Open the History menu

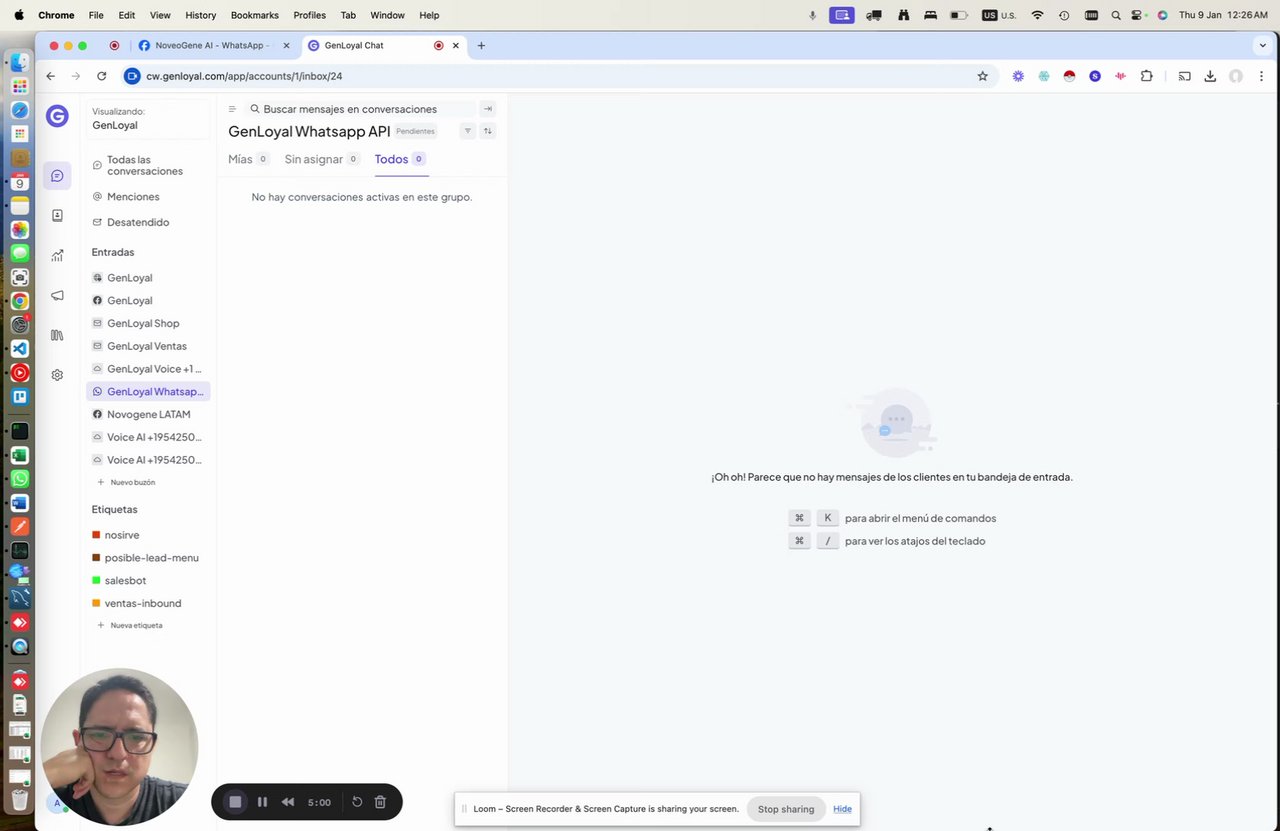pos(200,15)
